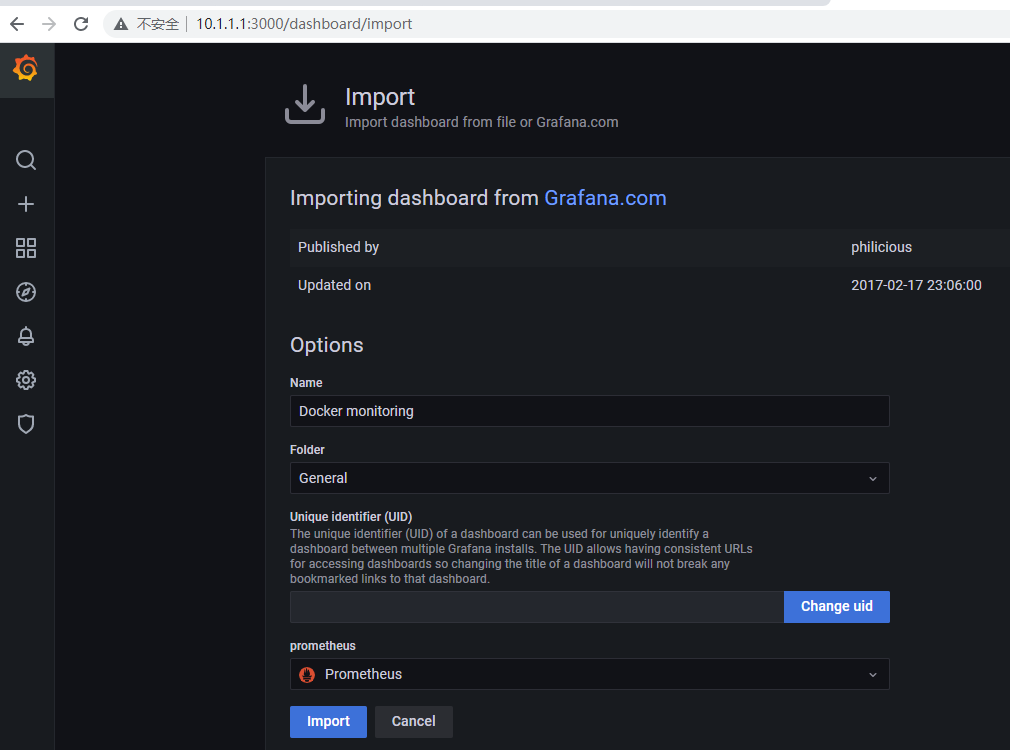
Task: Open the Explore compass icon
Action: (x=26, y=292)
